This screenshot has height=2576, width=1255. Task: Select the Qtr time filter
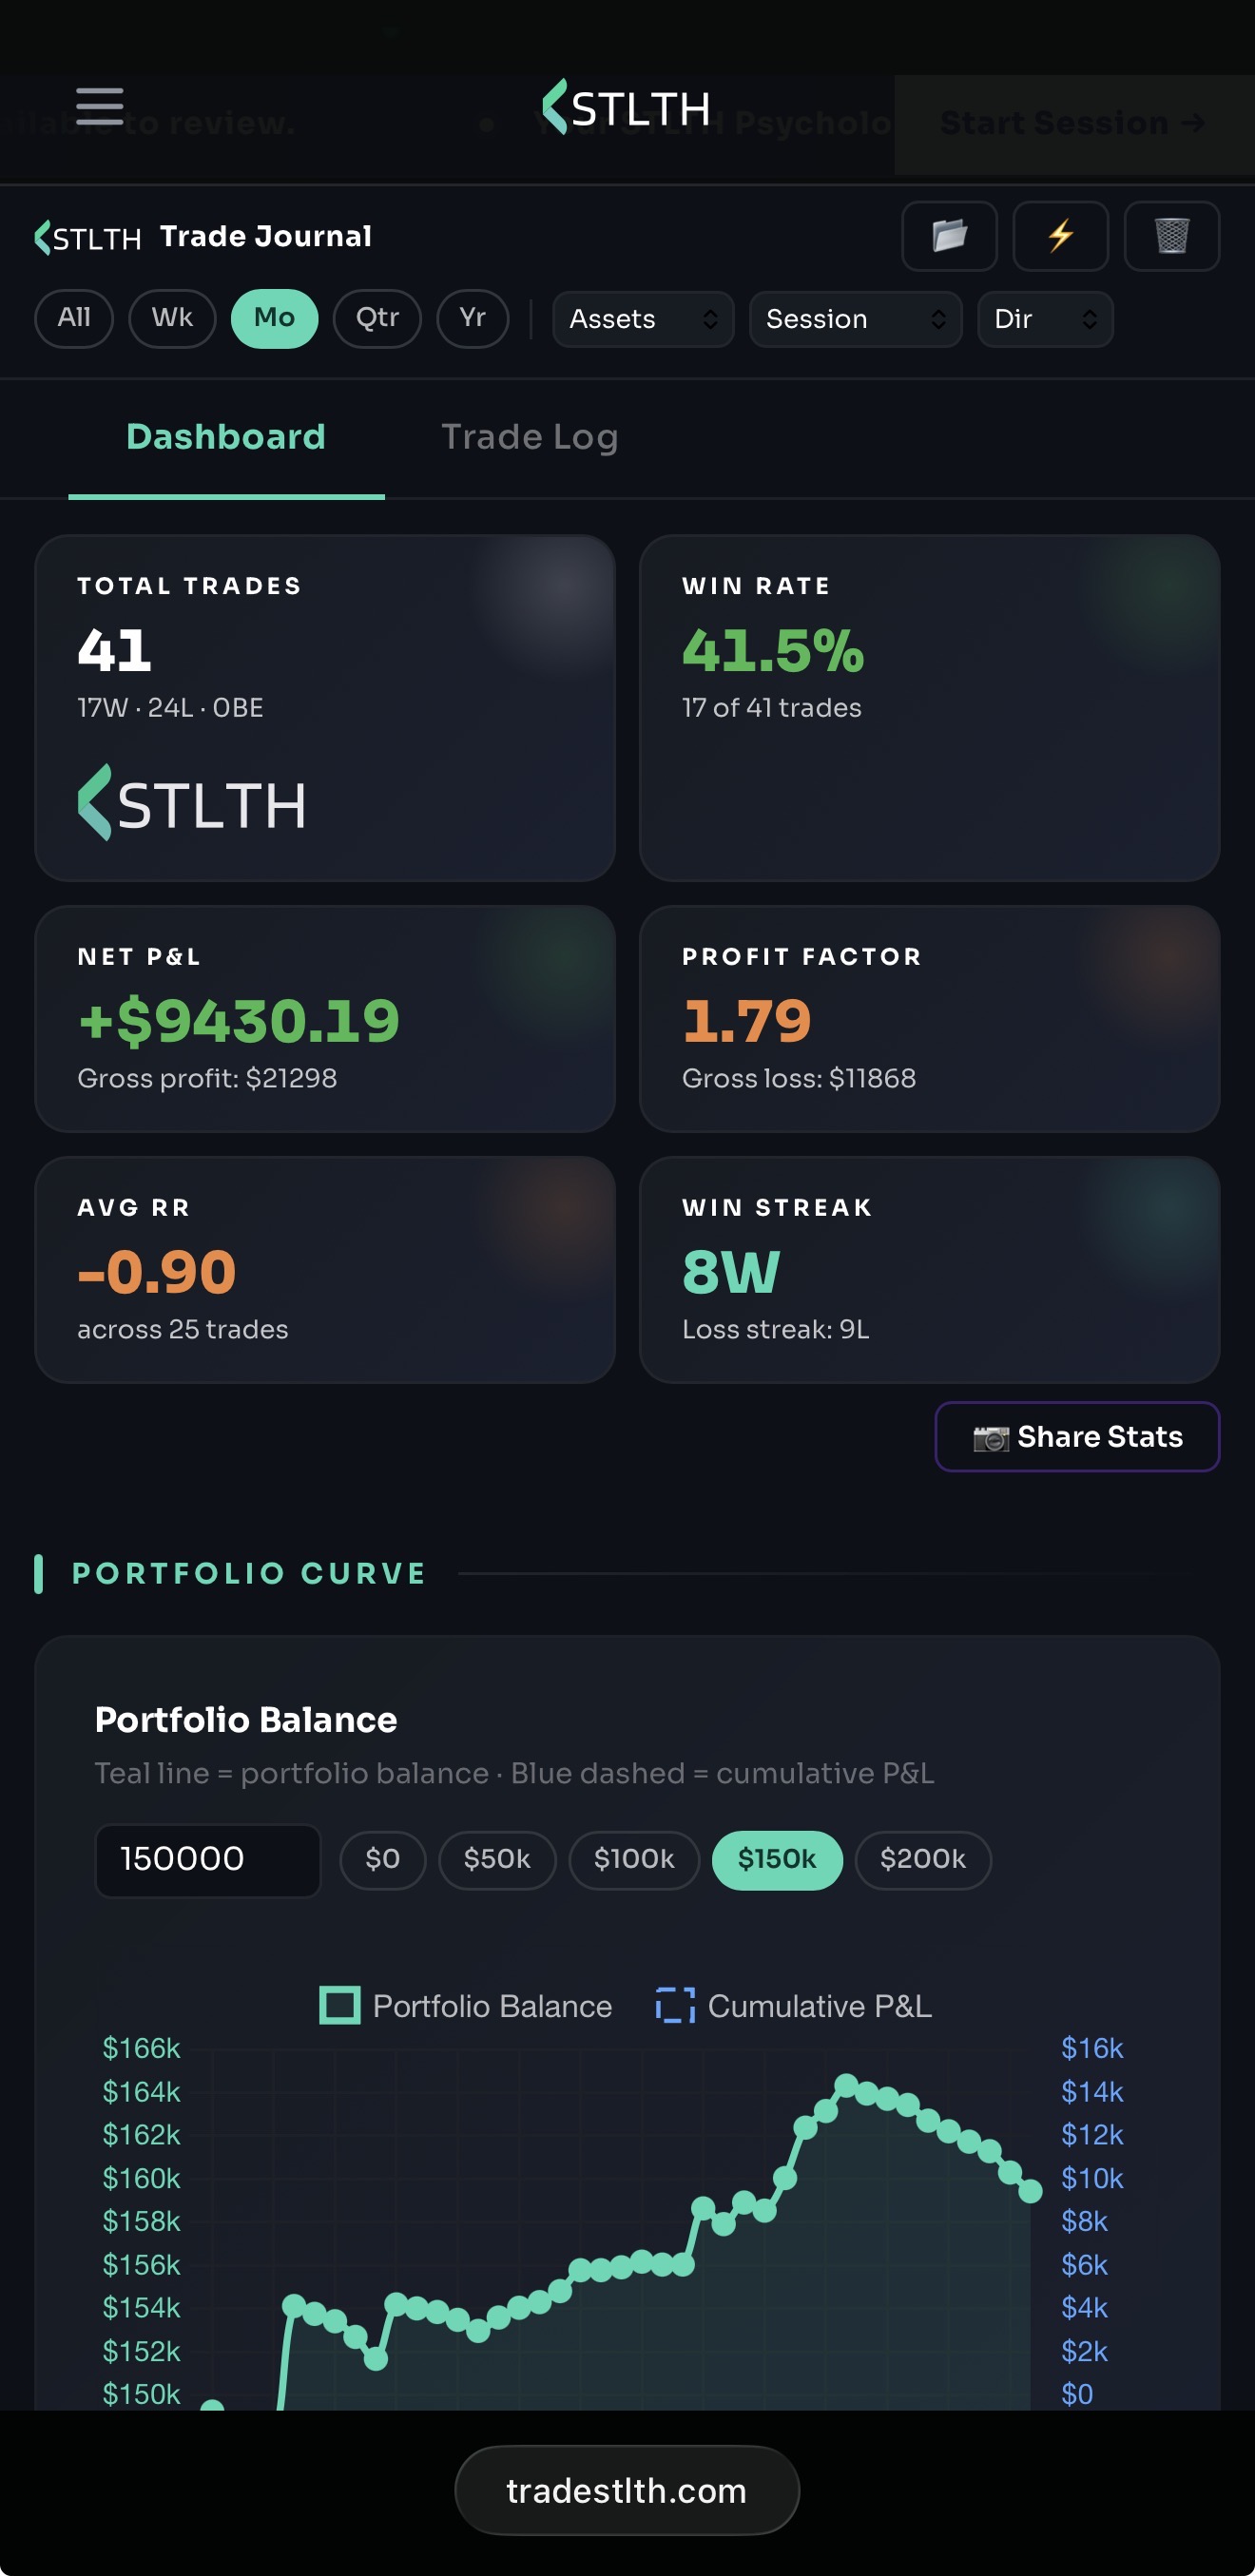[377, 318]
